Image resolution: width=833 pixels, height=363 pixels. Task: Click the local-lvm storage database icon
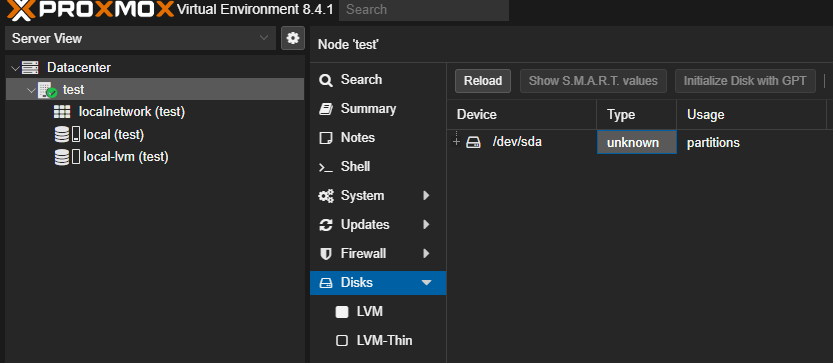click(62, 157)
